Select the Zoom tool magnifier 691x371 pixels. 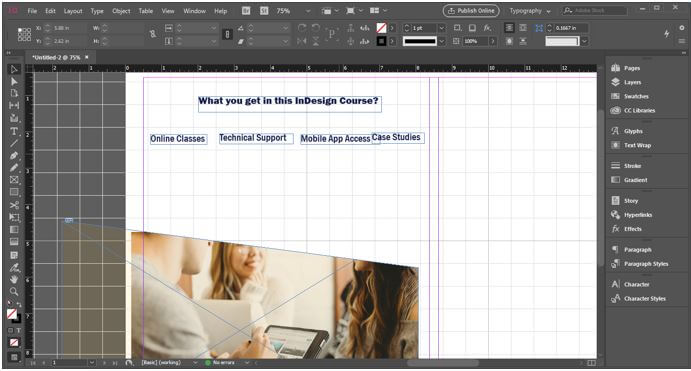pos(14,291)
